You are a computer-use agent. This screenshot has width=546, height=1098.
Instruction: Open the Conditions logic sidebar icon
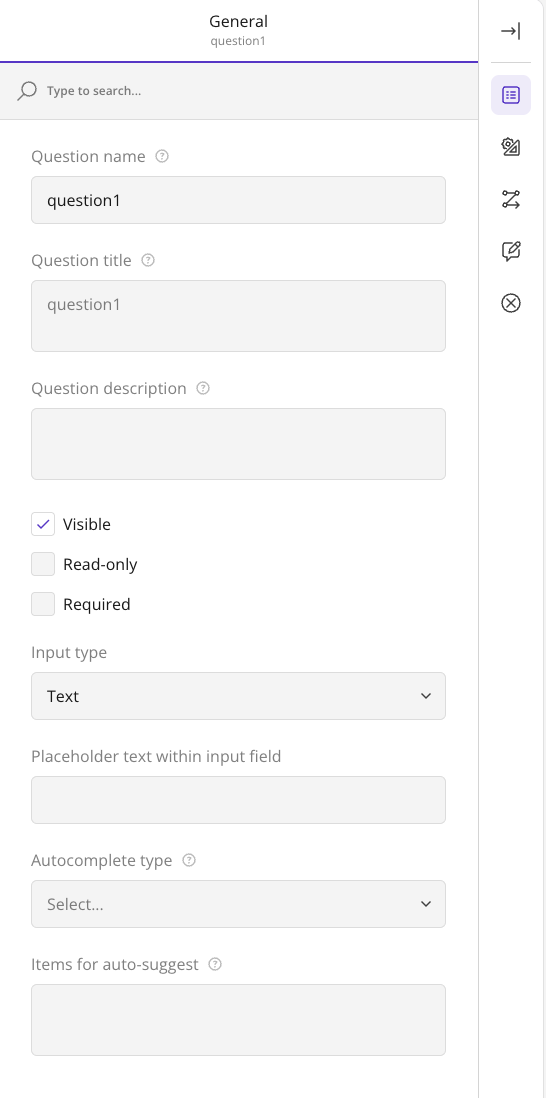(x=511, y=199)
